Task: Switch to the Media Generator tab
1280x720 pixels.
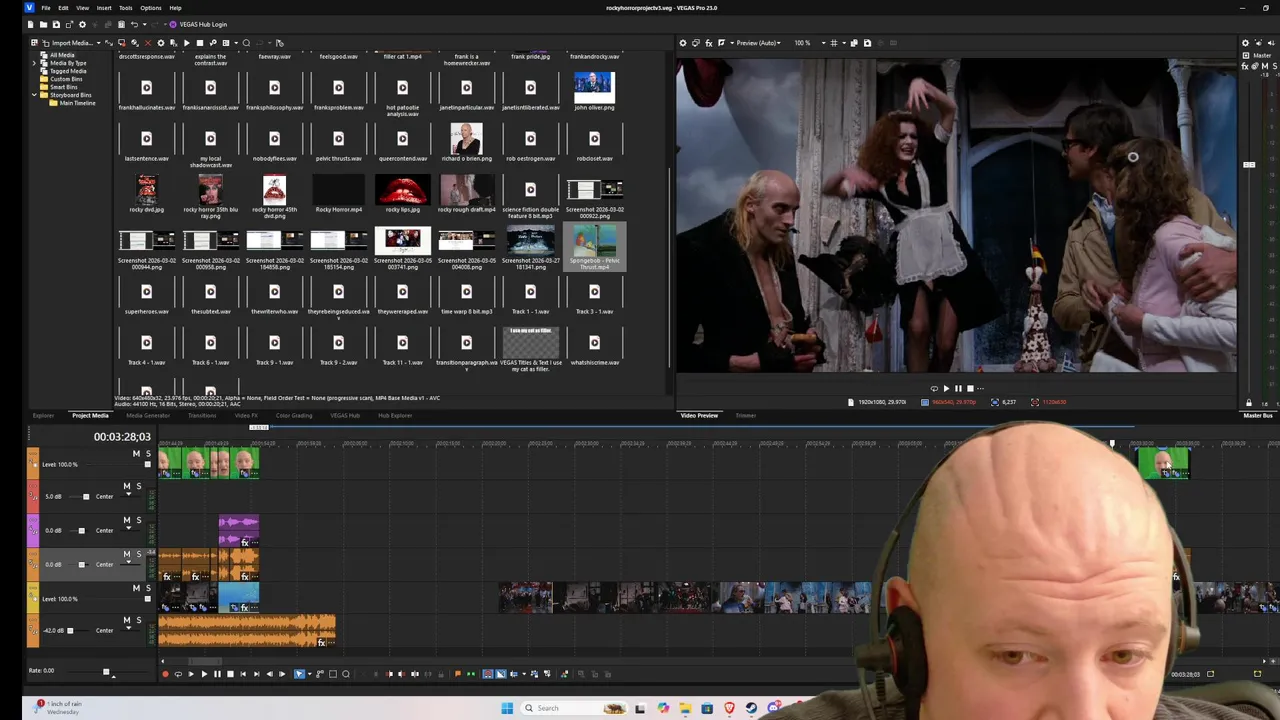Action: pyautogui.click(x=148, y=416)
